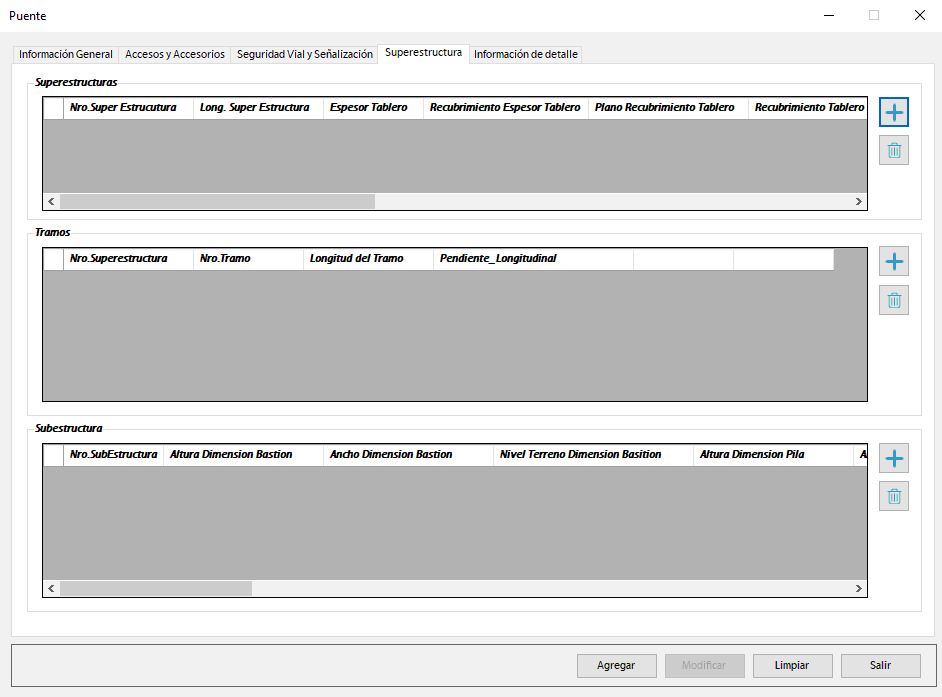Add a new Subestructura entry with plus icon
Screen dimensions: 942x697
coord(894,459)
